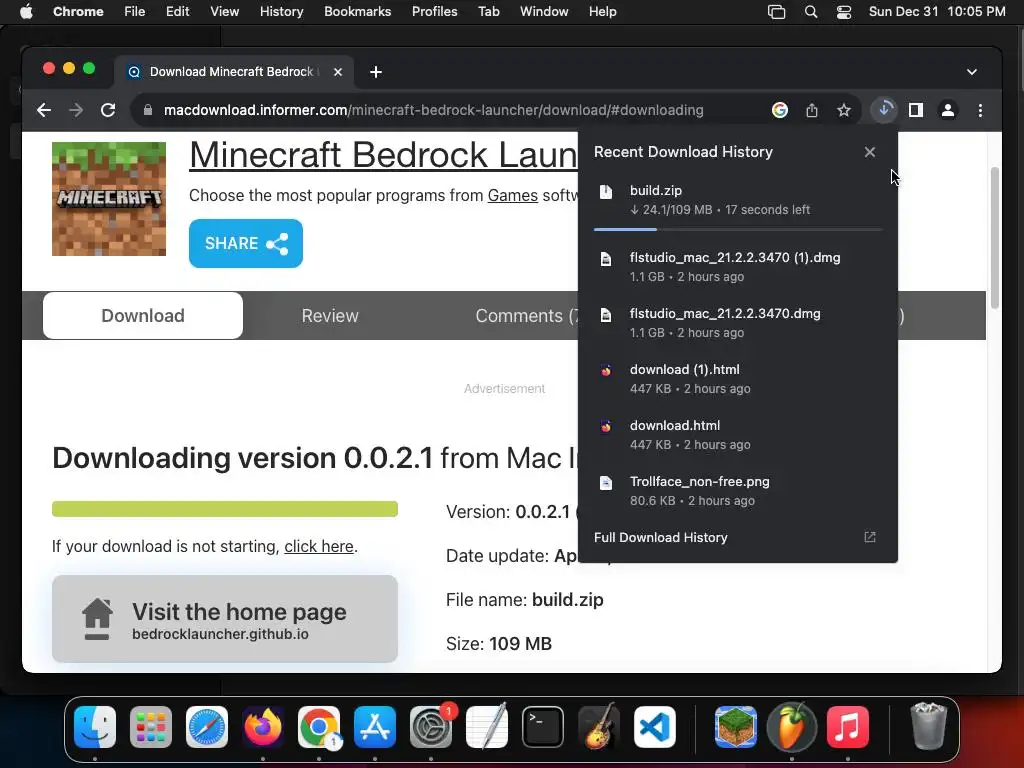
Task: Click the download (1).html Firefox icon
Action: click(x=606, y=370)
